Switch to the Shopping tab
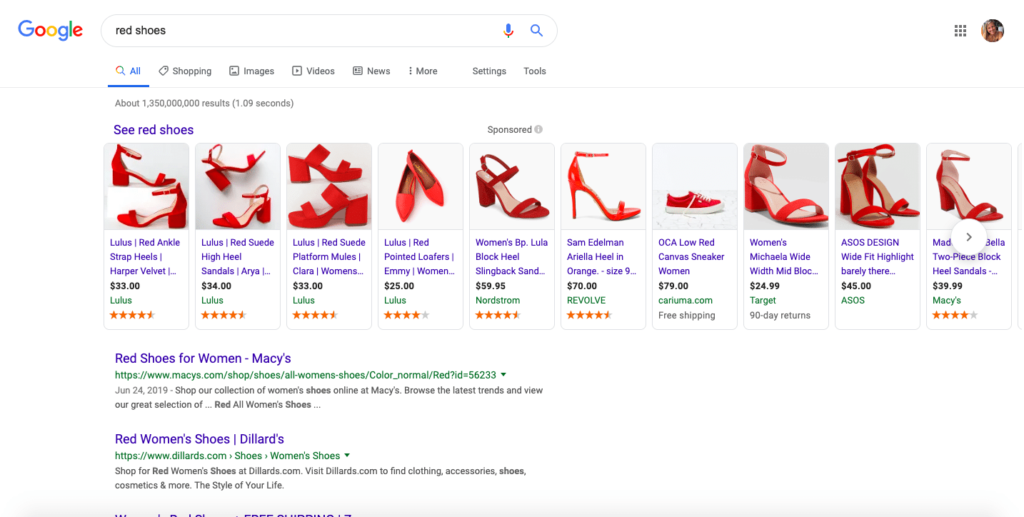The width and height of the screenshot is (1024, 517). [x=185, y=71]
